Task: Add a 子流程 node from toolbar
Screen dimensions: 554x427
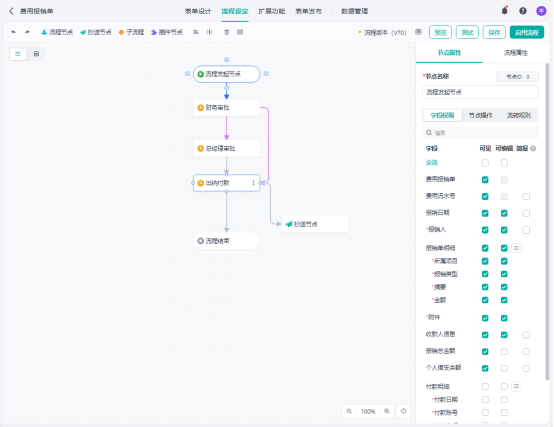Action: 131,32
